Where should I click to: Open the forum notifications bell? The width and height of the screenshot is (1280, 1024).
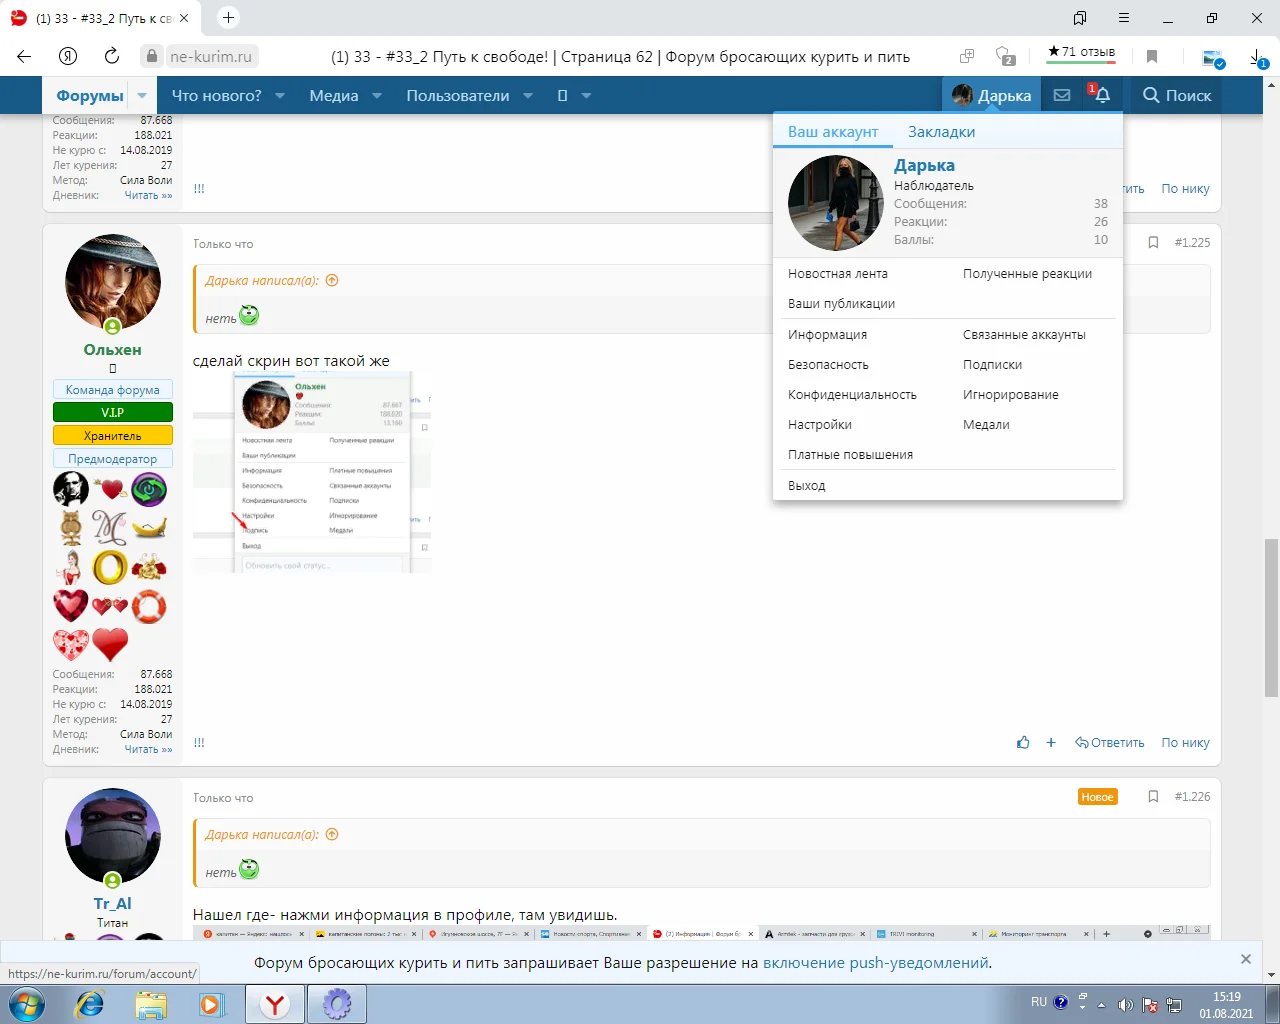[1102, 95]
